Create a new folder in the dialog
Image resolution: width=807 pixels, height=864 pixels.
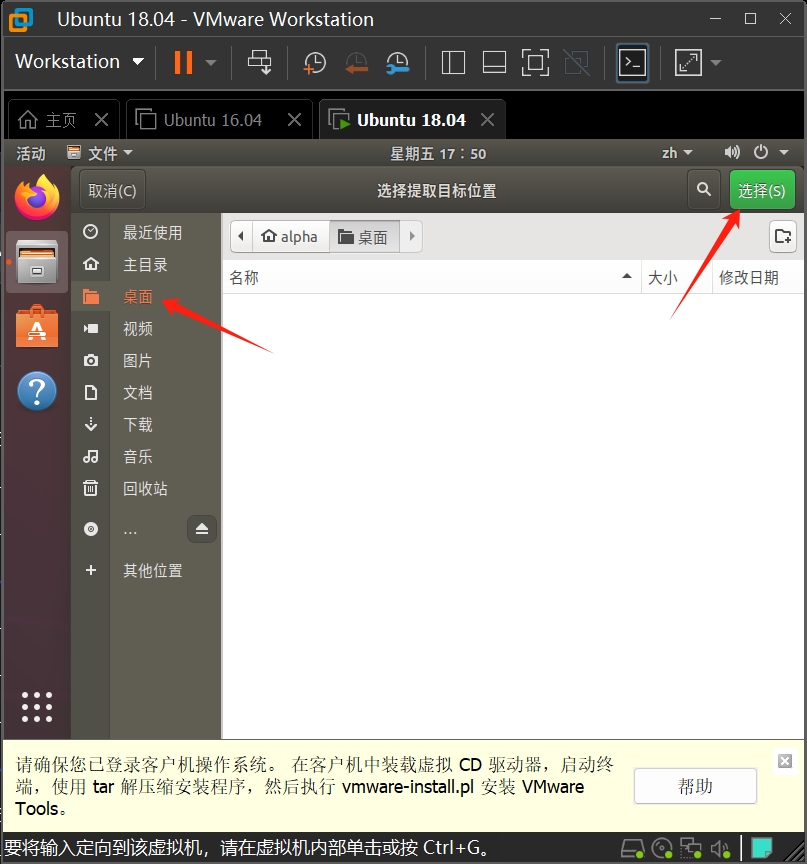pyautogui.click(x=783, y=236)
